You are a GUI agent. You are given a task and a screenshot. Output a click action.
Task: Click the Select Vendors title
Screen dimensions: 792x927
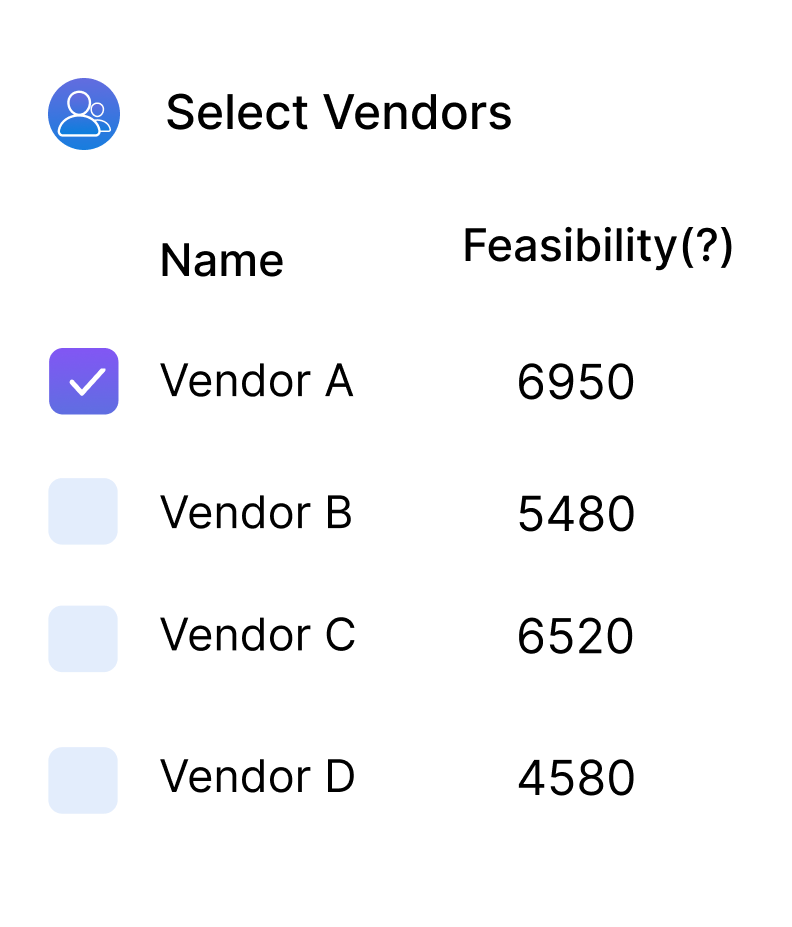(338, 113)
